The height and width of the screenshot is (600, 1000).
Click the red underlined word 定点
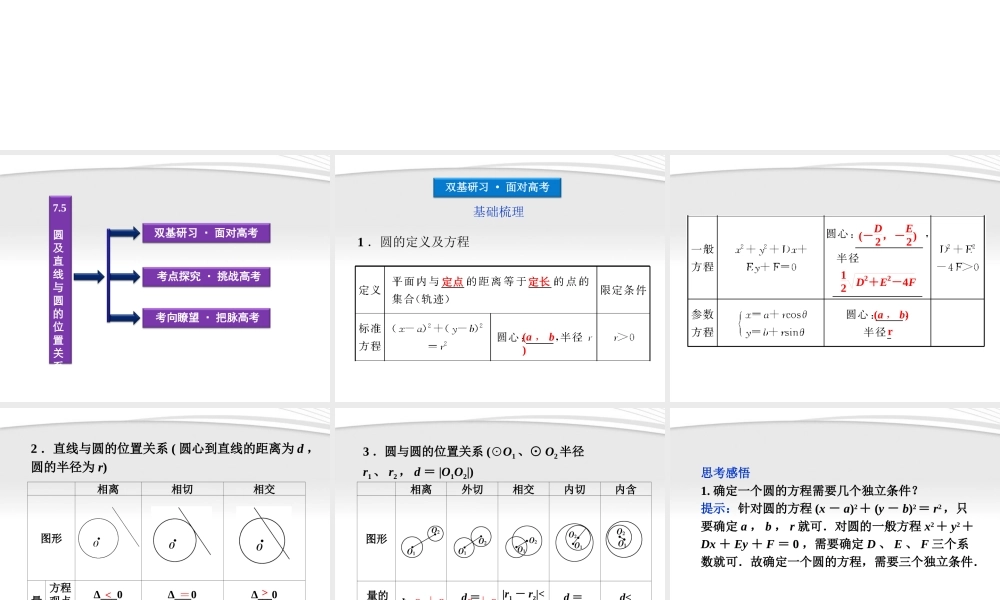click(x=452, y=282)
